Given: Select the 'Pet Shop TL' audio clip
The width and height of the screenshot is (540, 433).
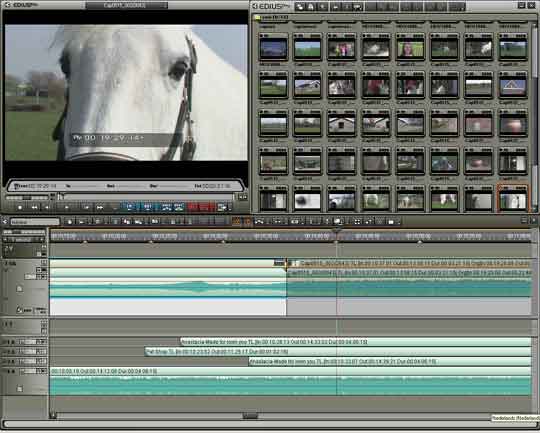Looking at the screenshot, I should 338,352.
